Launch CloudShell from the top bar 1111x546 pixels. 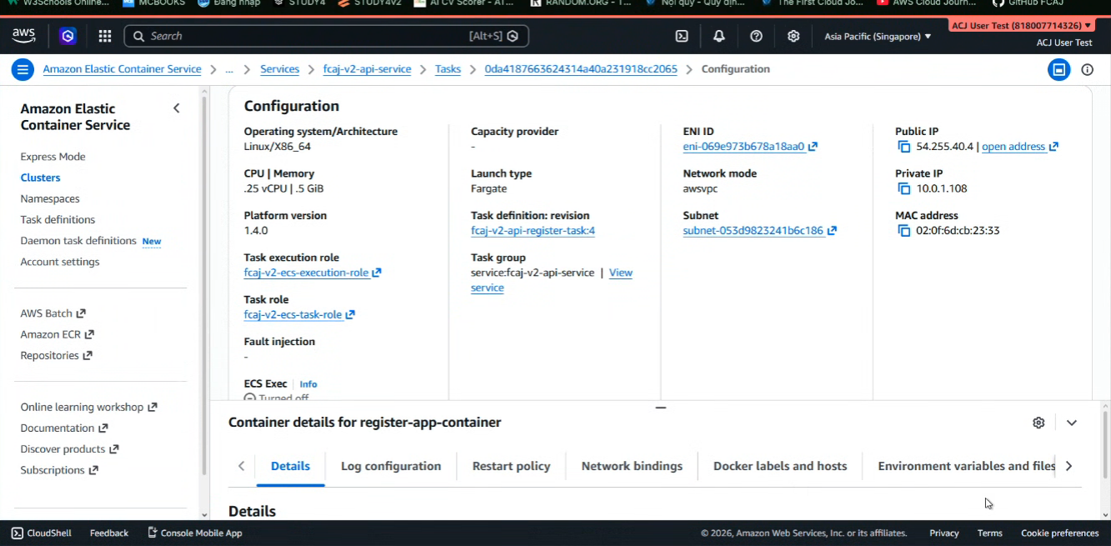[682, 36]
